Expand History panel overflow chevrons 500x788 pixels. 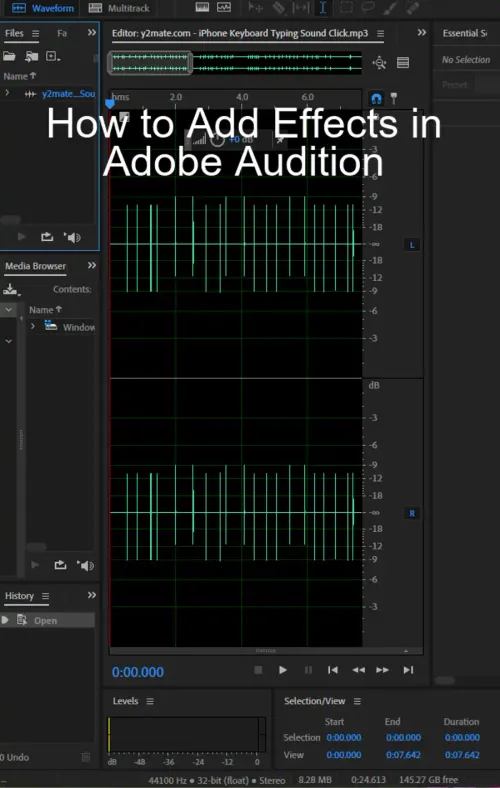(91, 595)
